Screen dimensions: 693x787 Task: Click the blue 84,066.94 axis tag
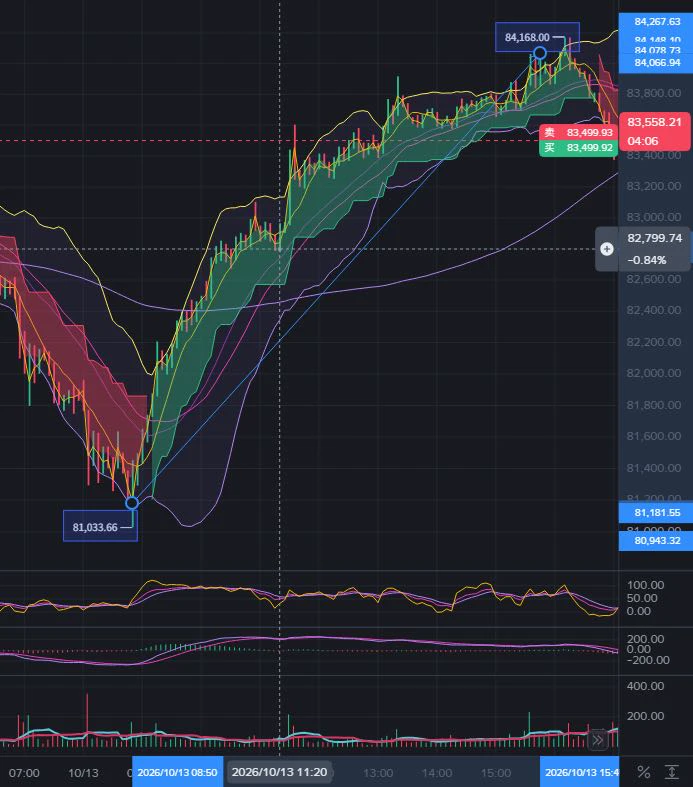tap(656, 63)
